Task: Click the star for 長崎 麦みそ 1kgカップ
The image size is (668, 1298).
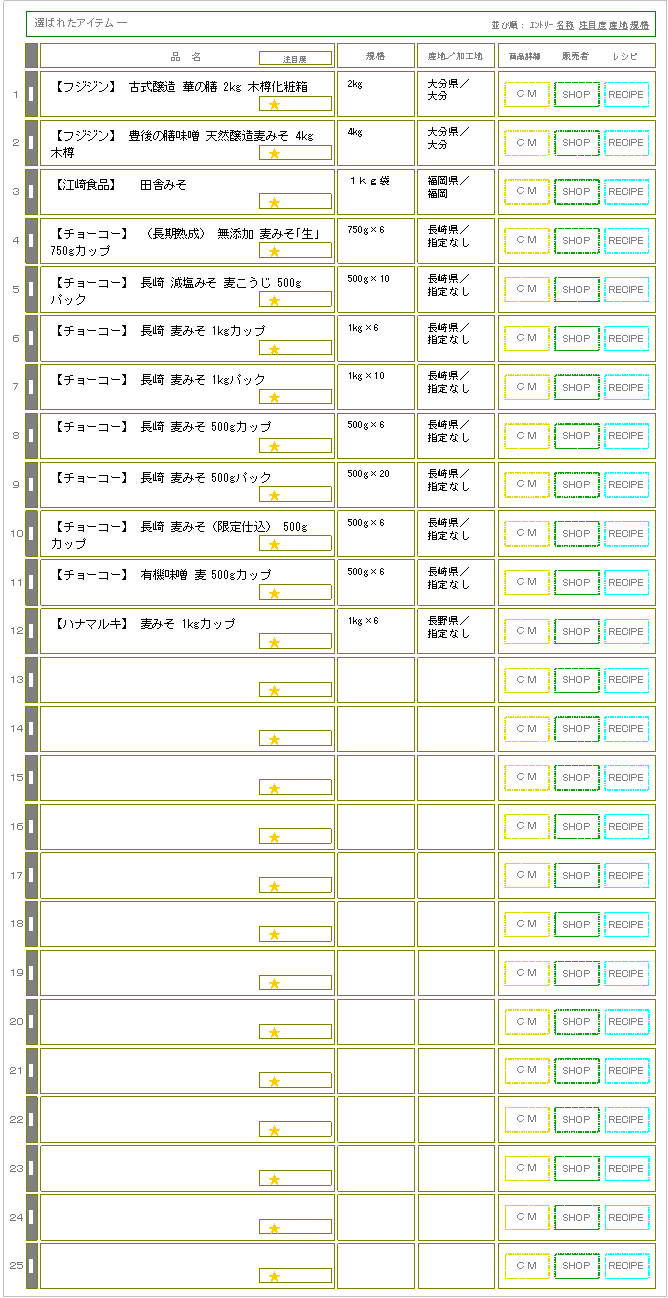Action: [274, 349]
